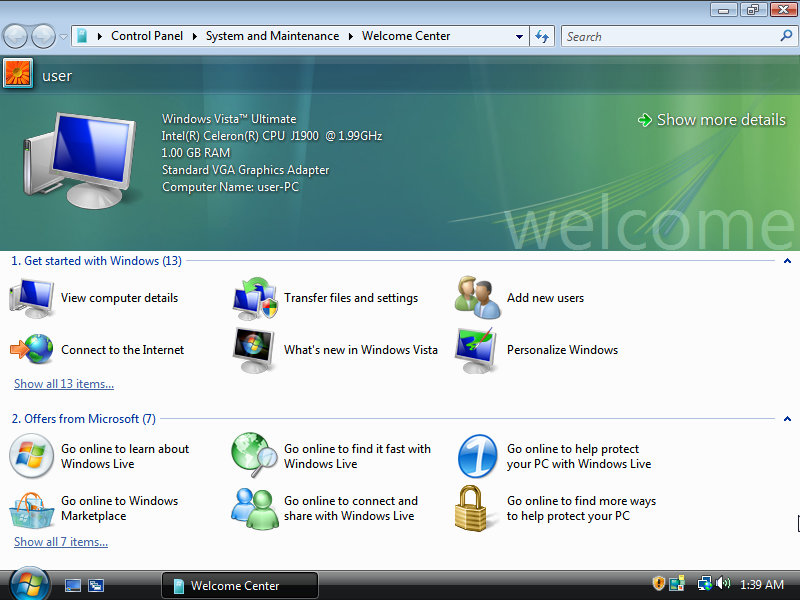Viewport: 800px width, 600px height.
Task: Collapse the Offers from Microsoft section
Action: point(787,419)
